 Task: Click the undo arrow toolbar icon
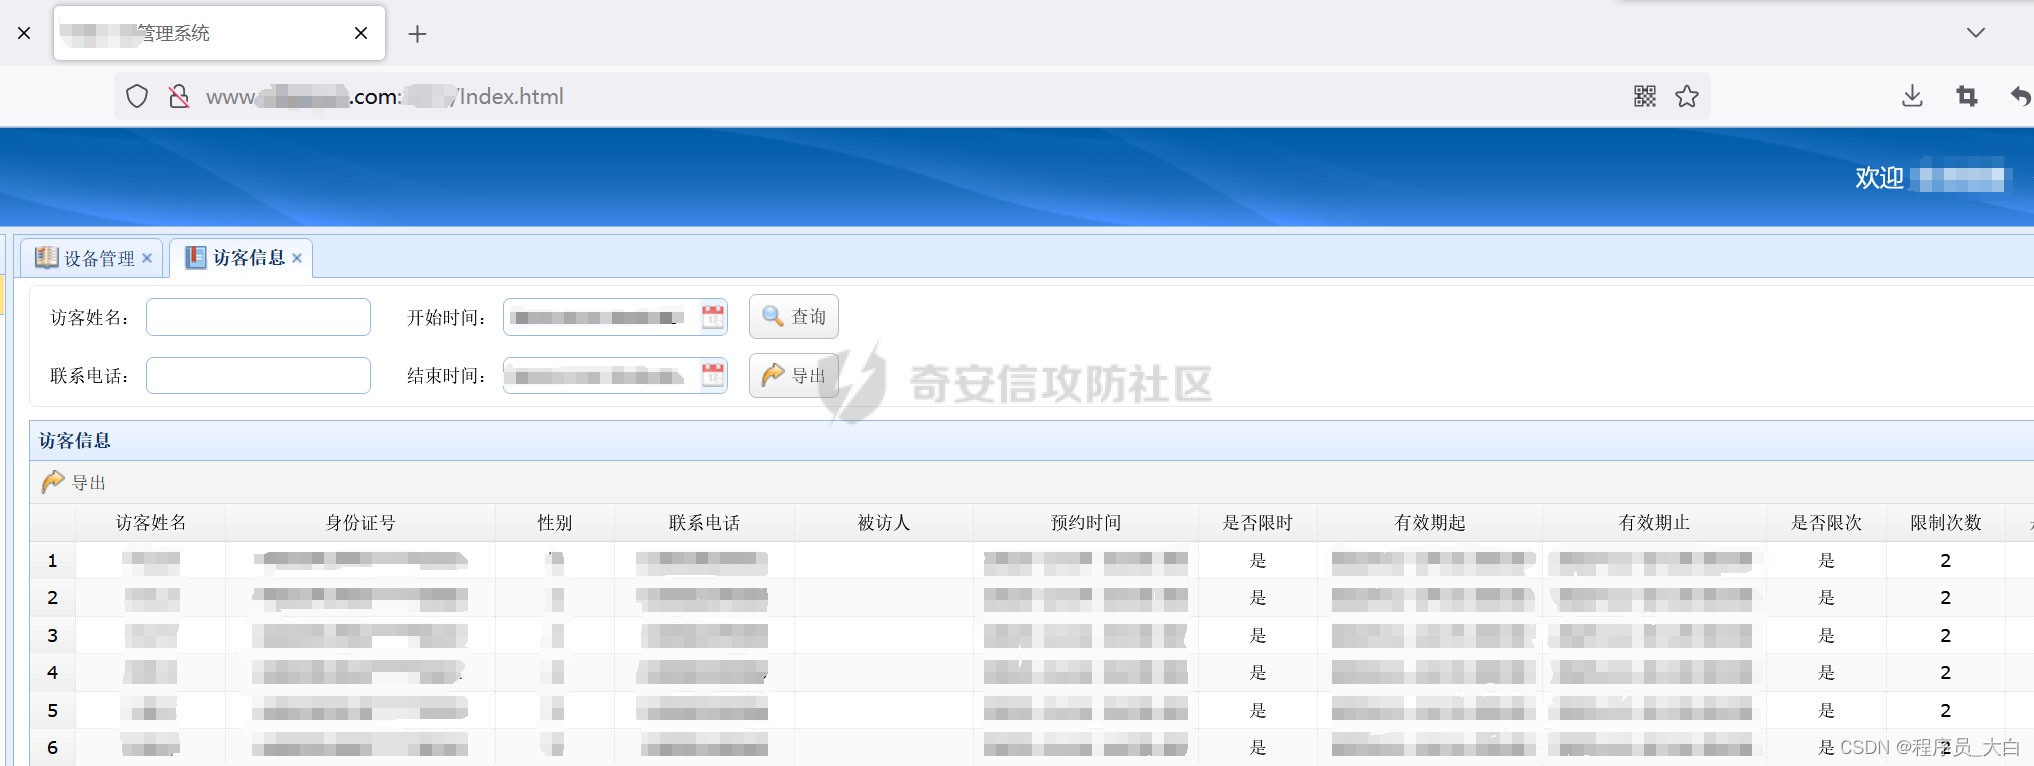click(2021, 96)
